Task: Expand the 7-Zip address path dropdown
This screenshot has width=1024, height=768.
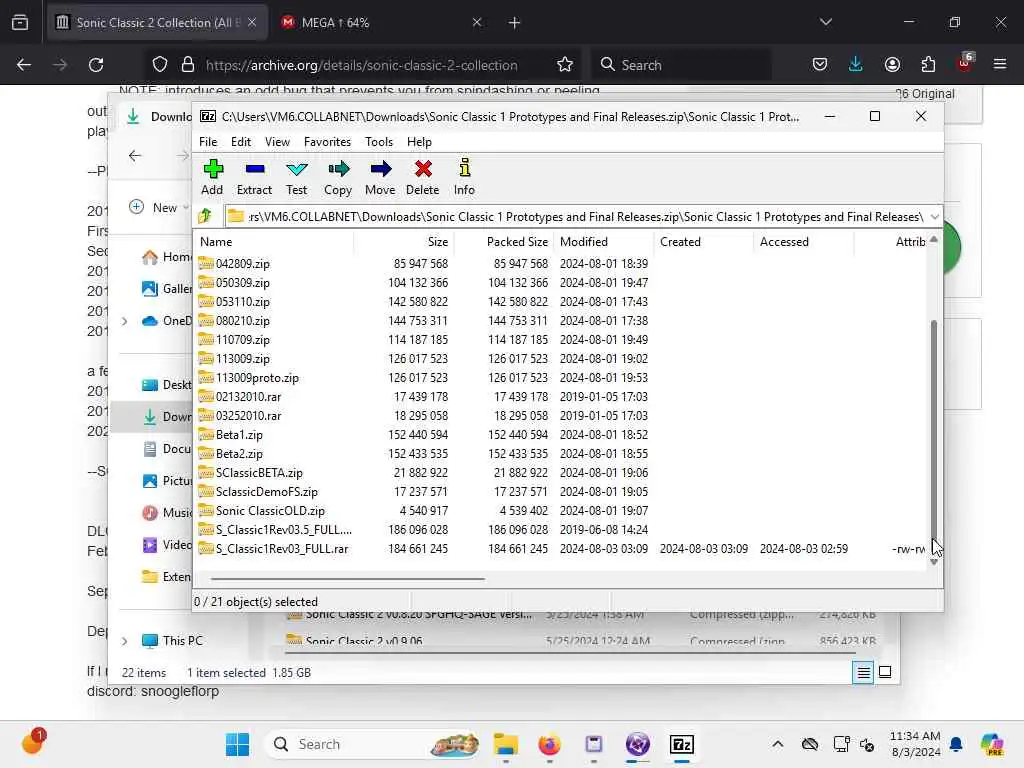Action: tap(935, 216)
